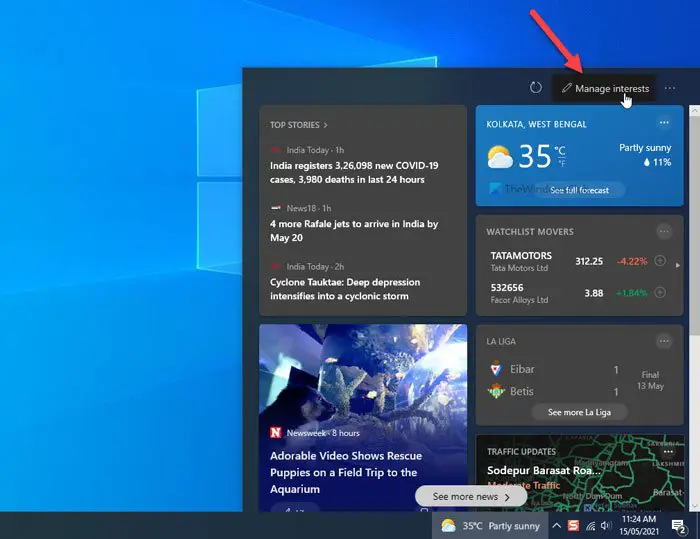Show hidden system tray icons
The image size is (700, 539).
tap(556, 526)
